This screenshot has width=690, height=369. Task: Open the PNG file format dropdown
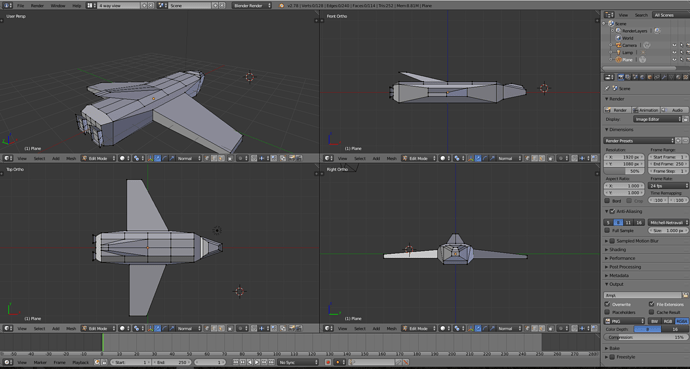[x=624, y=322]
